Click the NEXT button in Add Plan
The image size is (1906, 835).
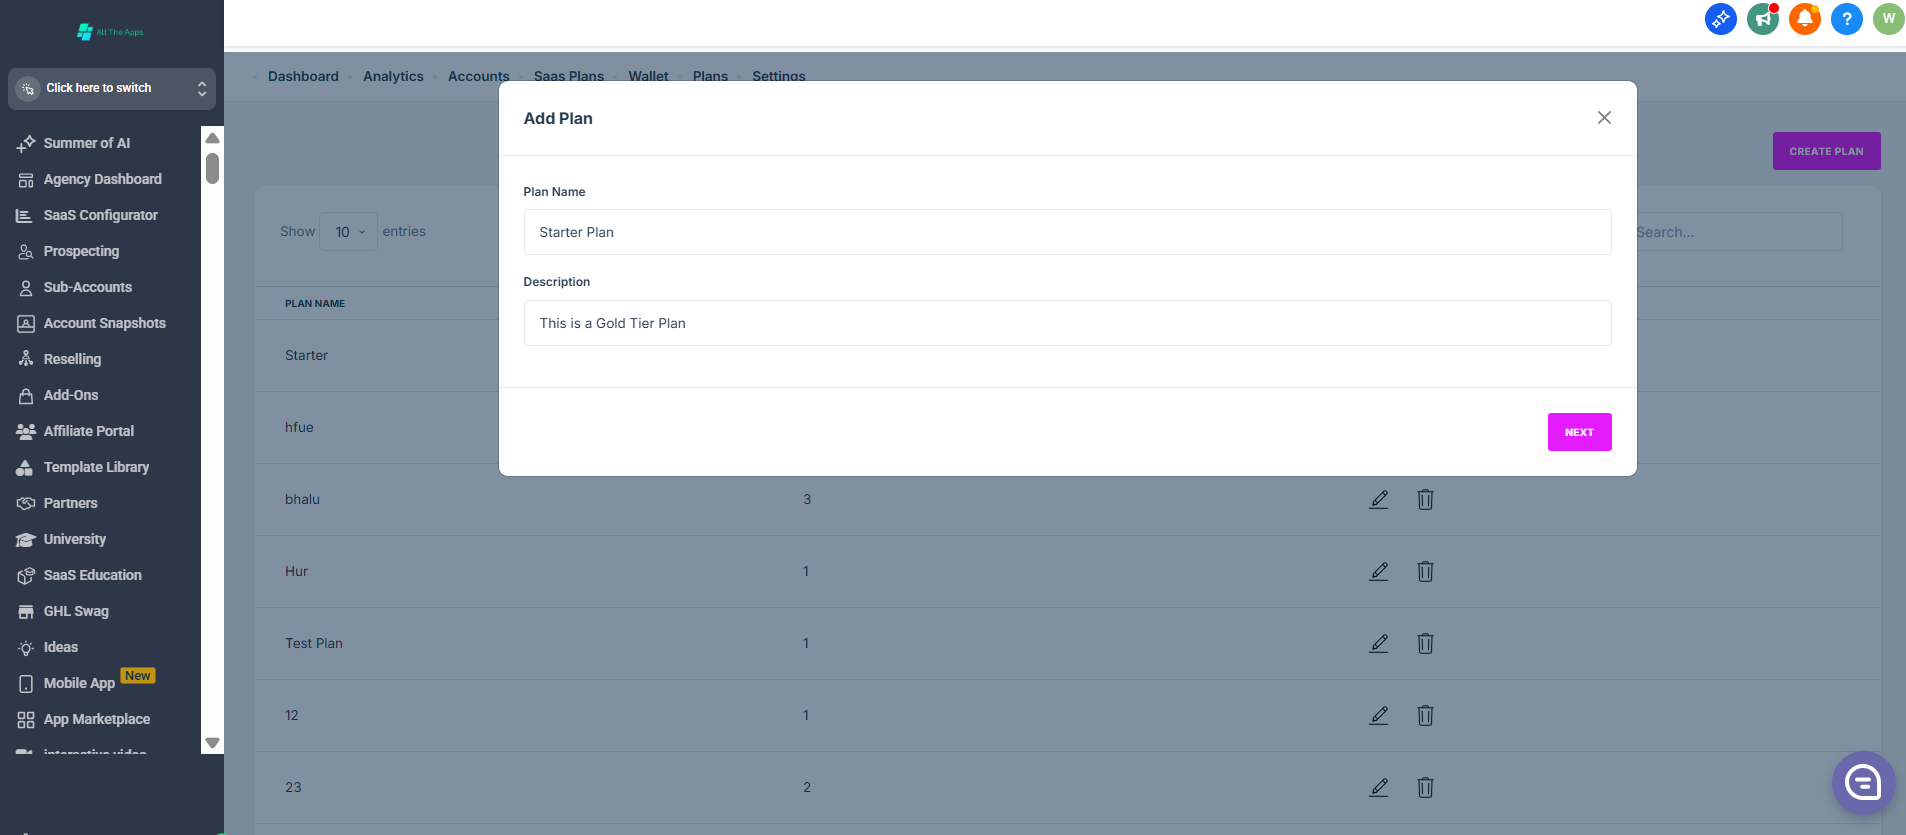pyautogui.click(x=1579, y=432)
